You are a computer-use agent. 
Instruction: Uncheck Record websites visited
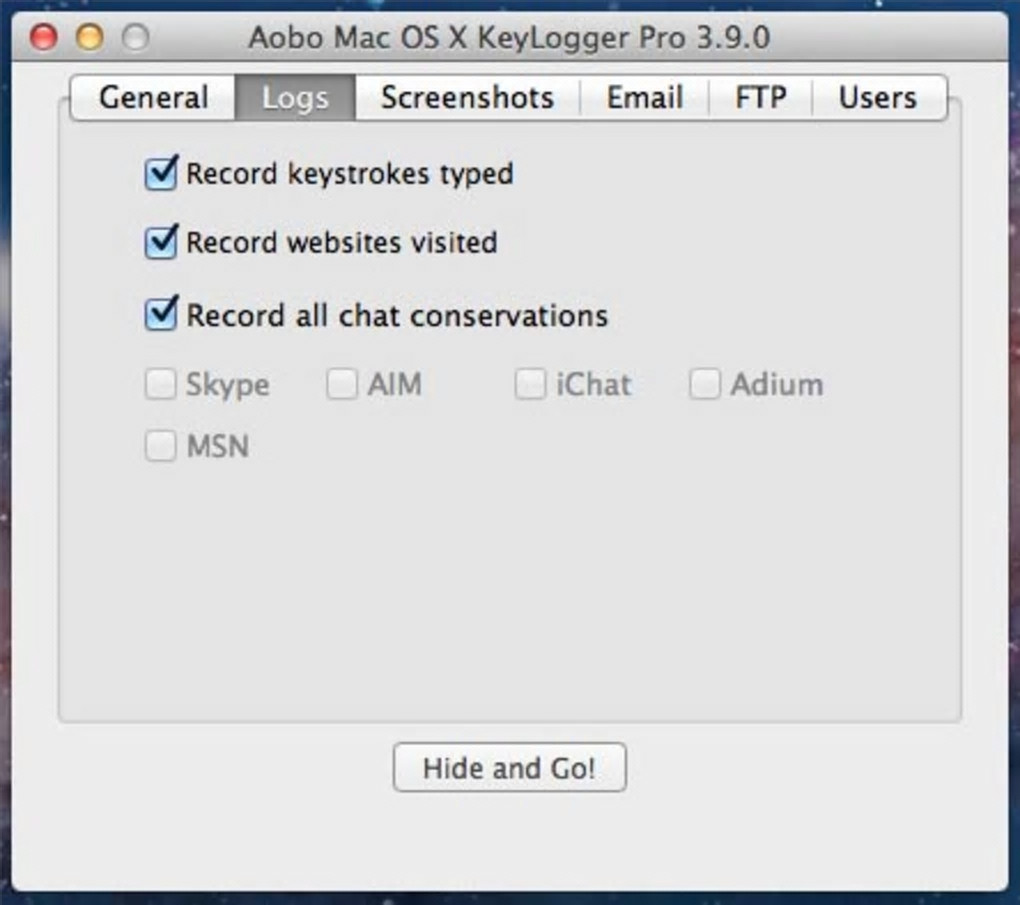[161, 243]
